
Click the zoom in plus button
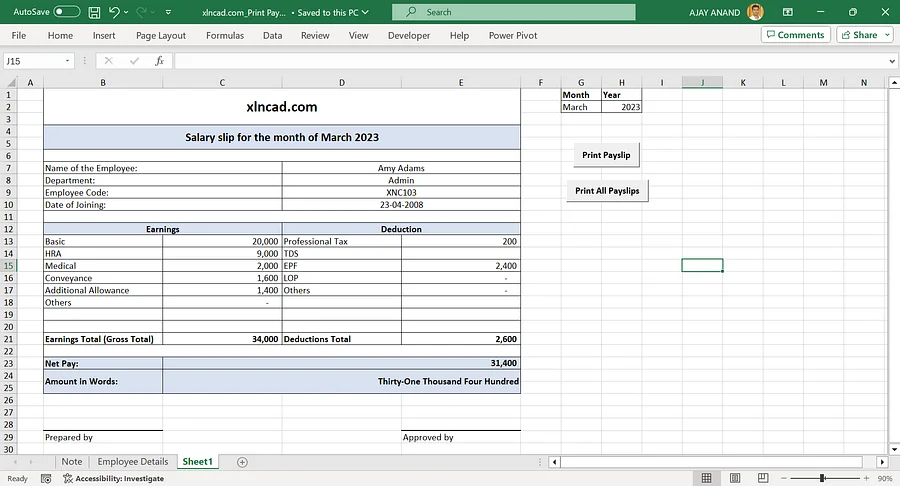click(x=866, y=478)
